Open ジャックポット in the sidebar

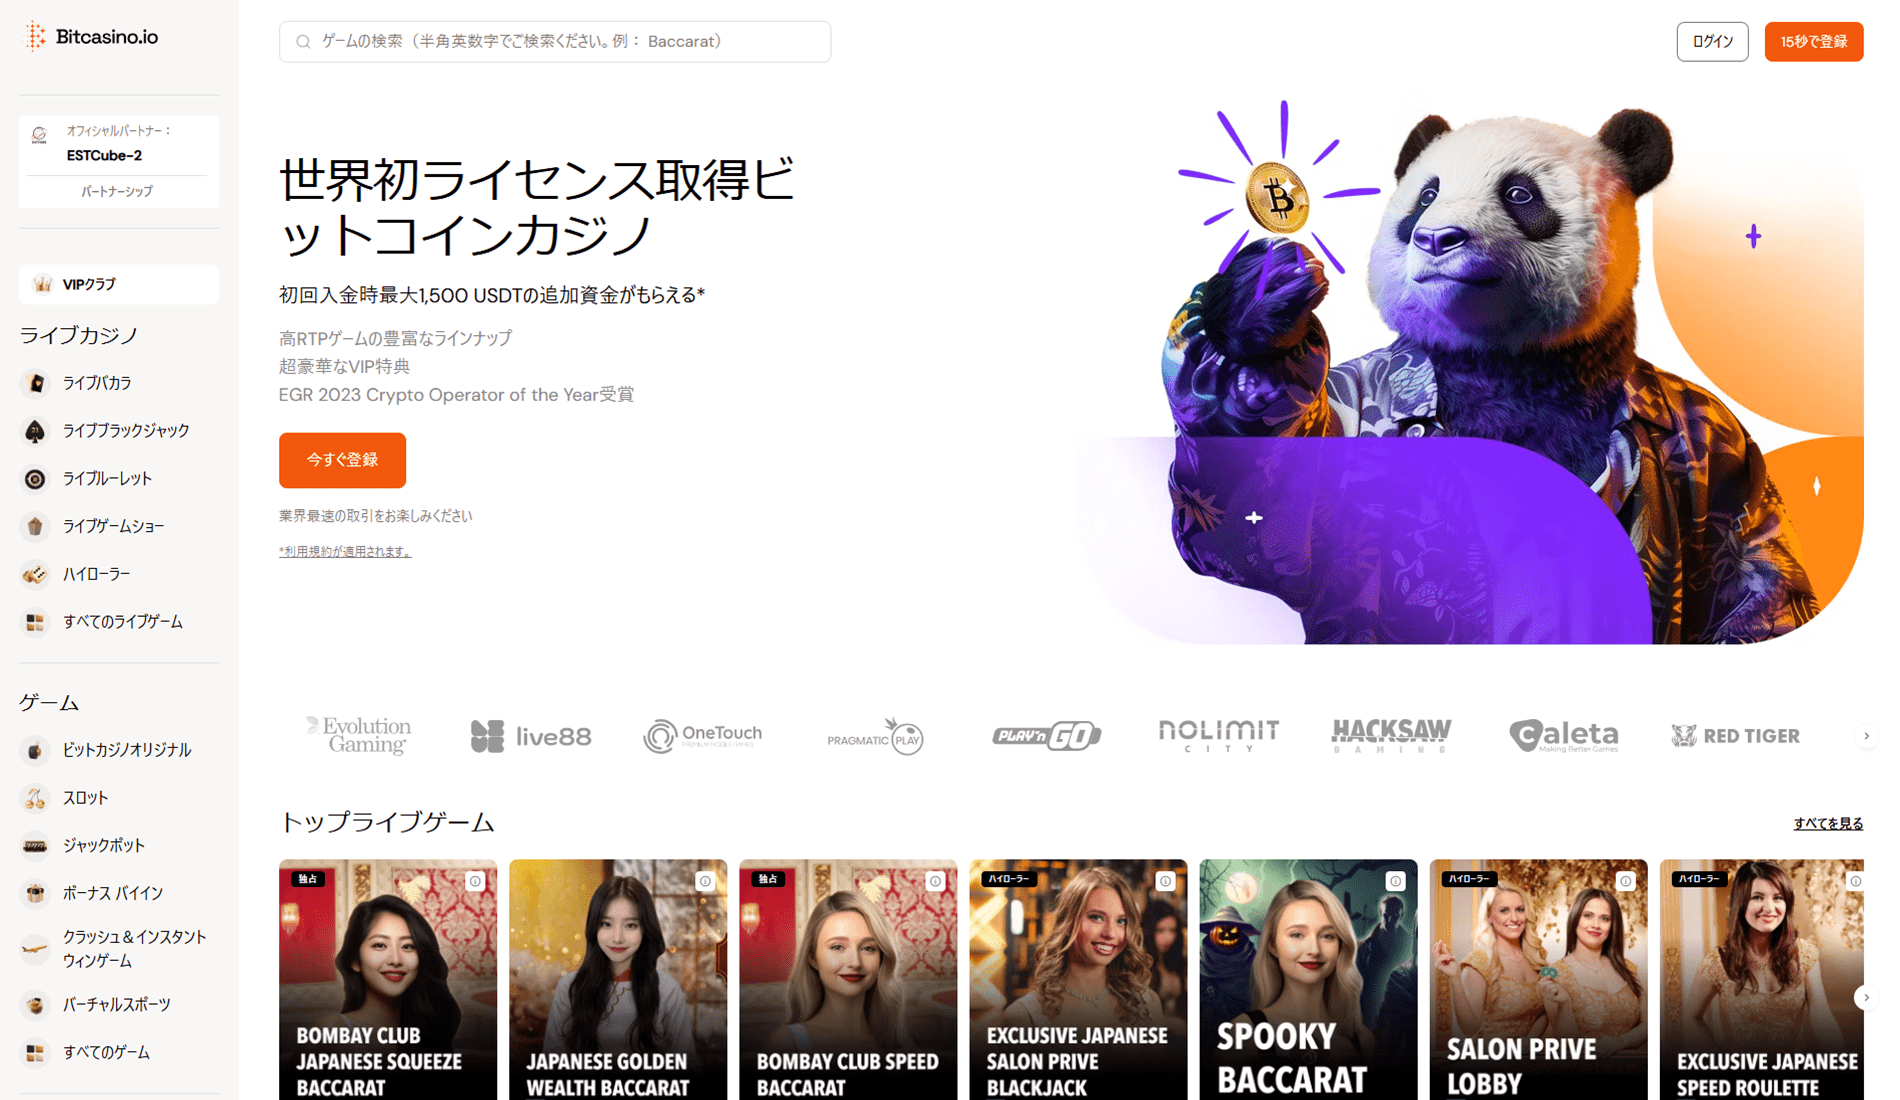(104, 846)
